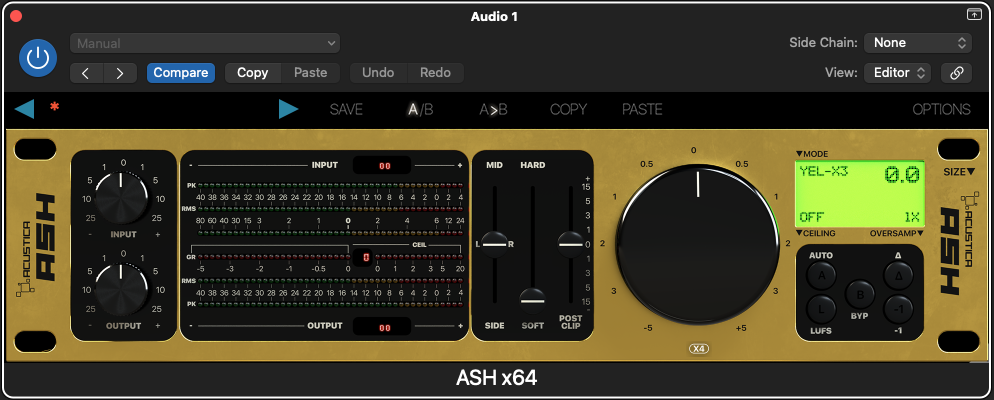The height and width of the screenshot is (400, 994).
Task: Click the window expand icon at top right
Action: [x=974, y=15]
